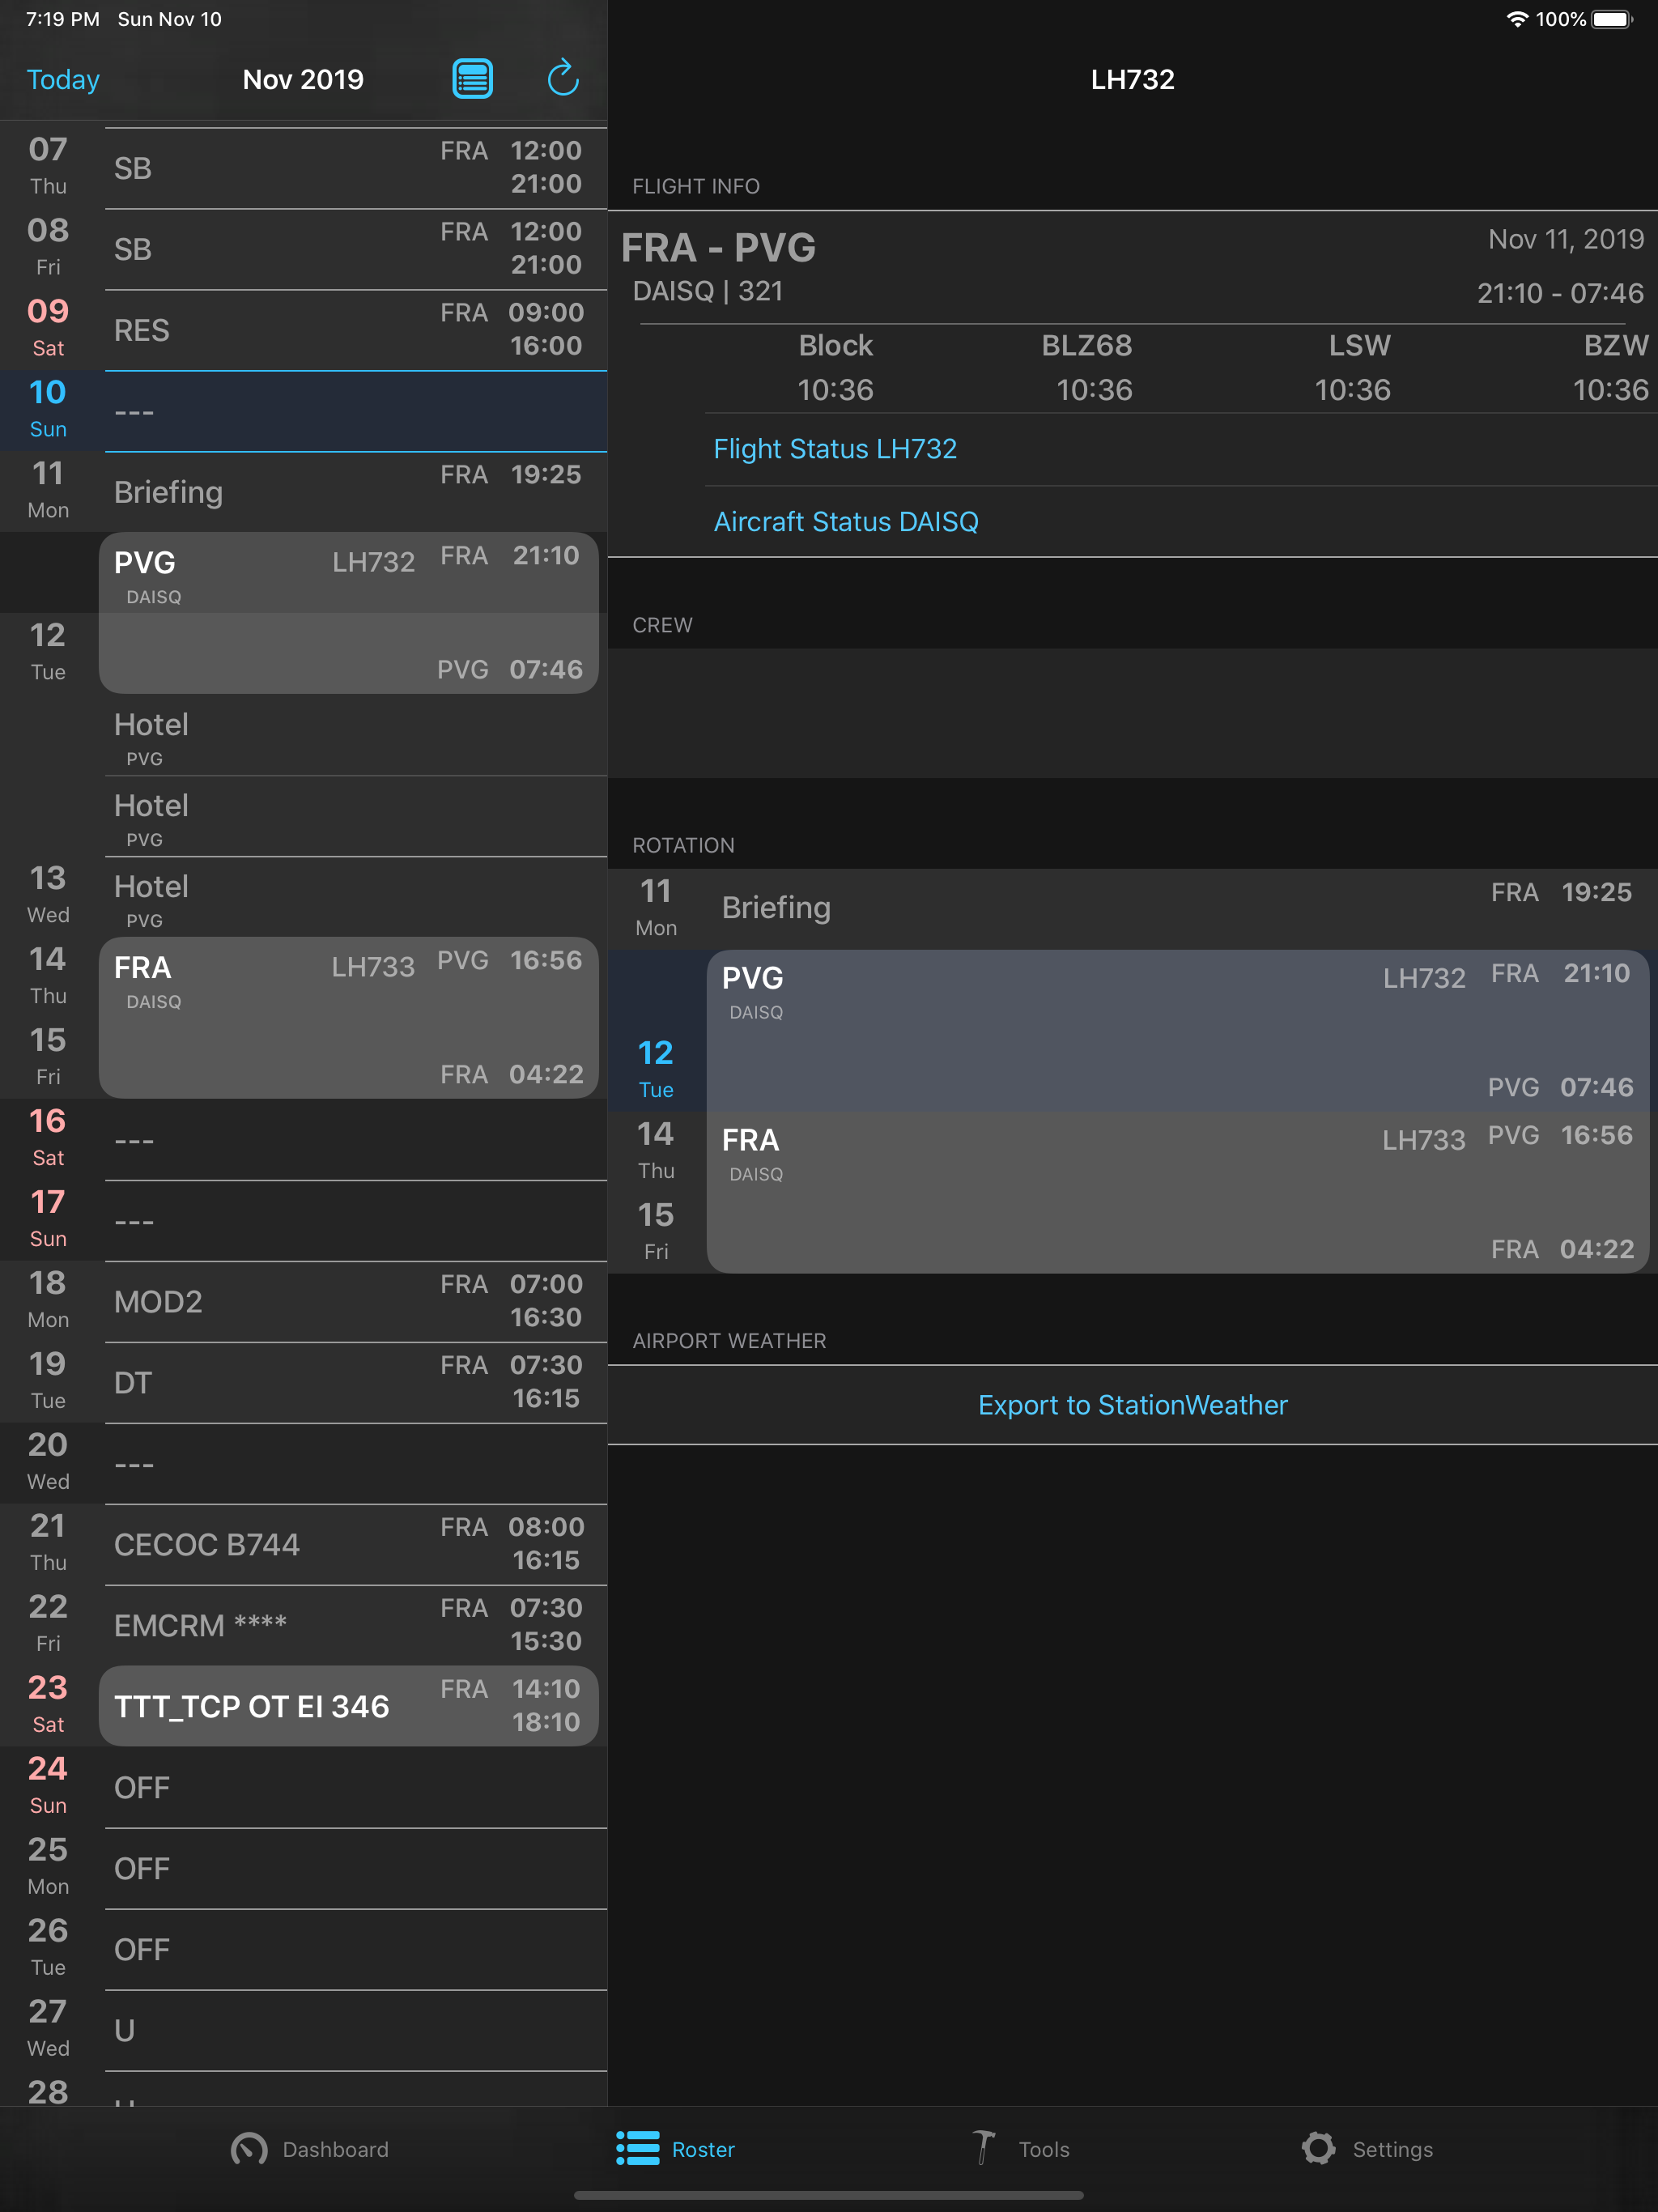The width and height of the screenshot is (1658, 2212).
Task: Tap the LH732 title in detail header
Action: click(x=1133, y=79)
